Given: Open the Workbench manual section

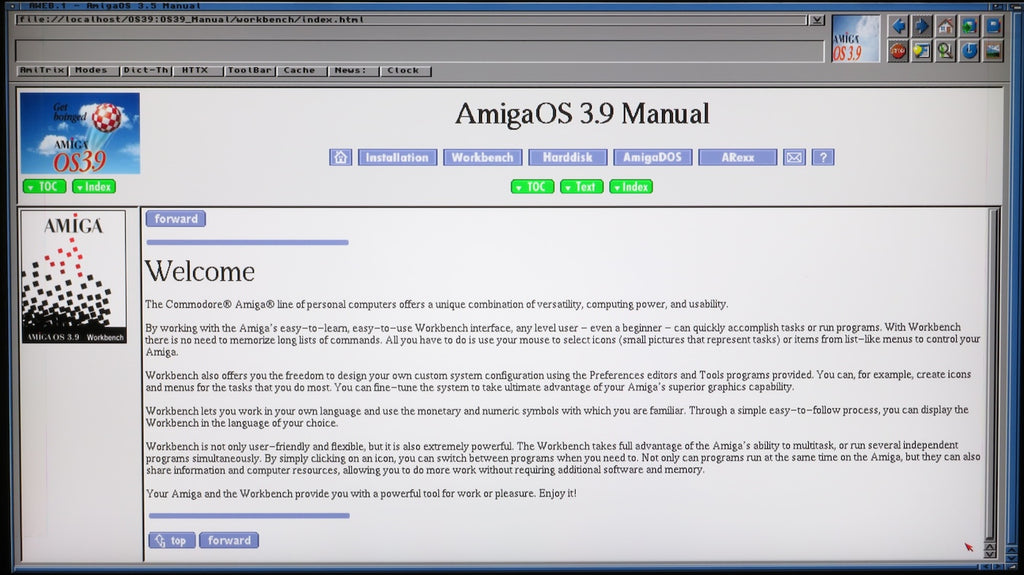Looking at the screenshot, I should pyautogui.click(x=482, y=157).
